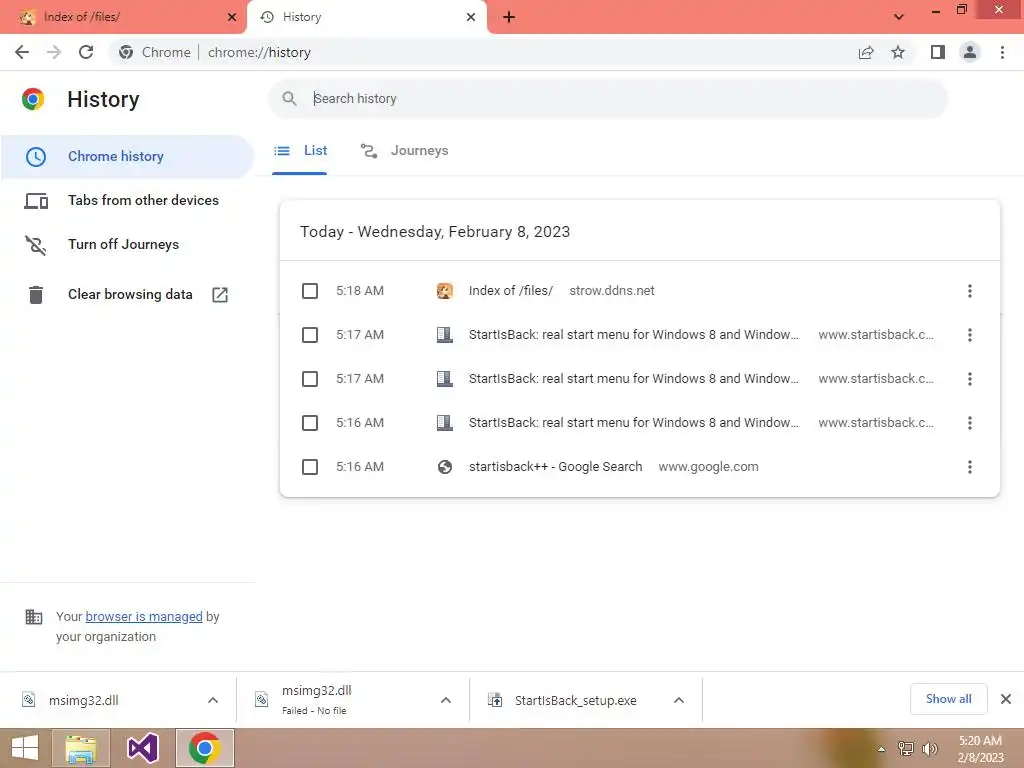
Task: Click Chrome icon in taskbar
Action: click(x=205, y=748)
